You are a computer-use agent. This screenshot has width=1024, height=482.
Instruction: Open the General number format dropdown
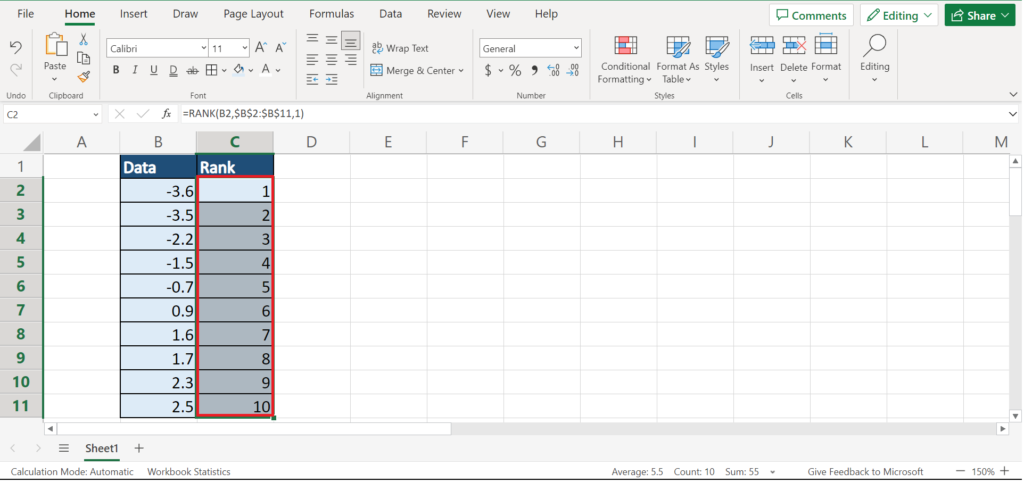pos(530,48)
